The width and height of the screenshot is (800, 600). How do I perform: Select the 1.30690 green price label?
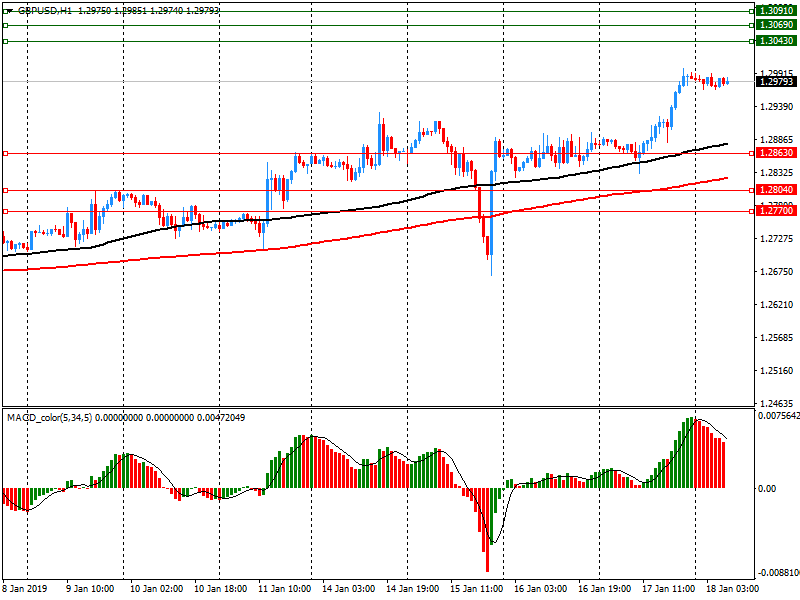[776, 24]
